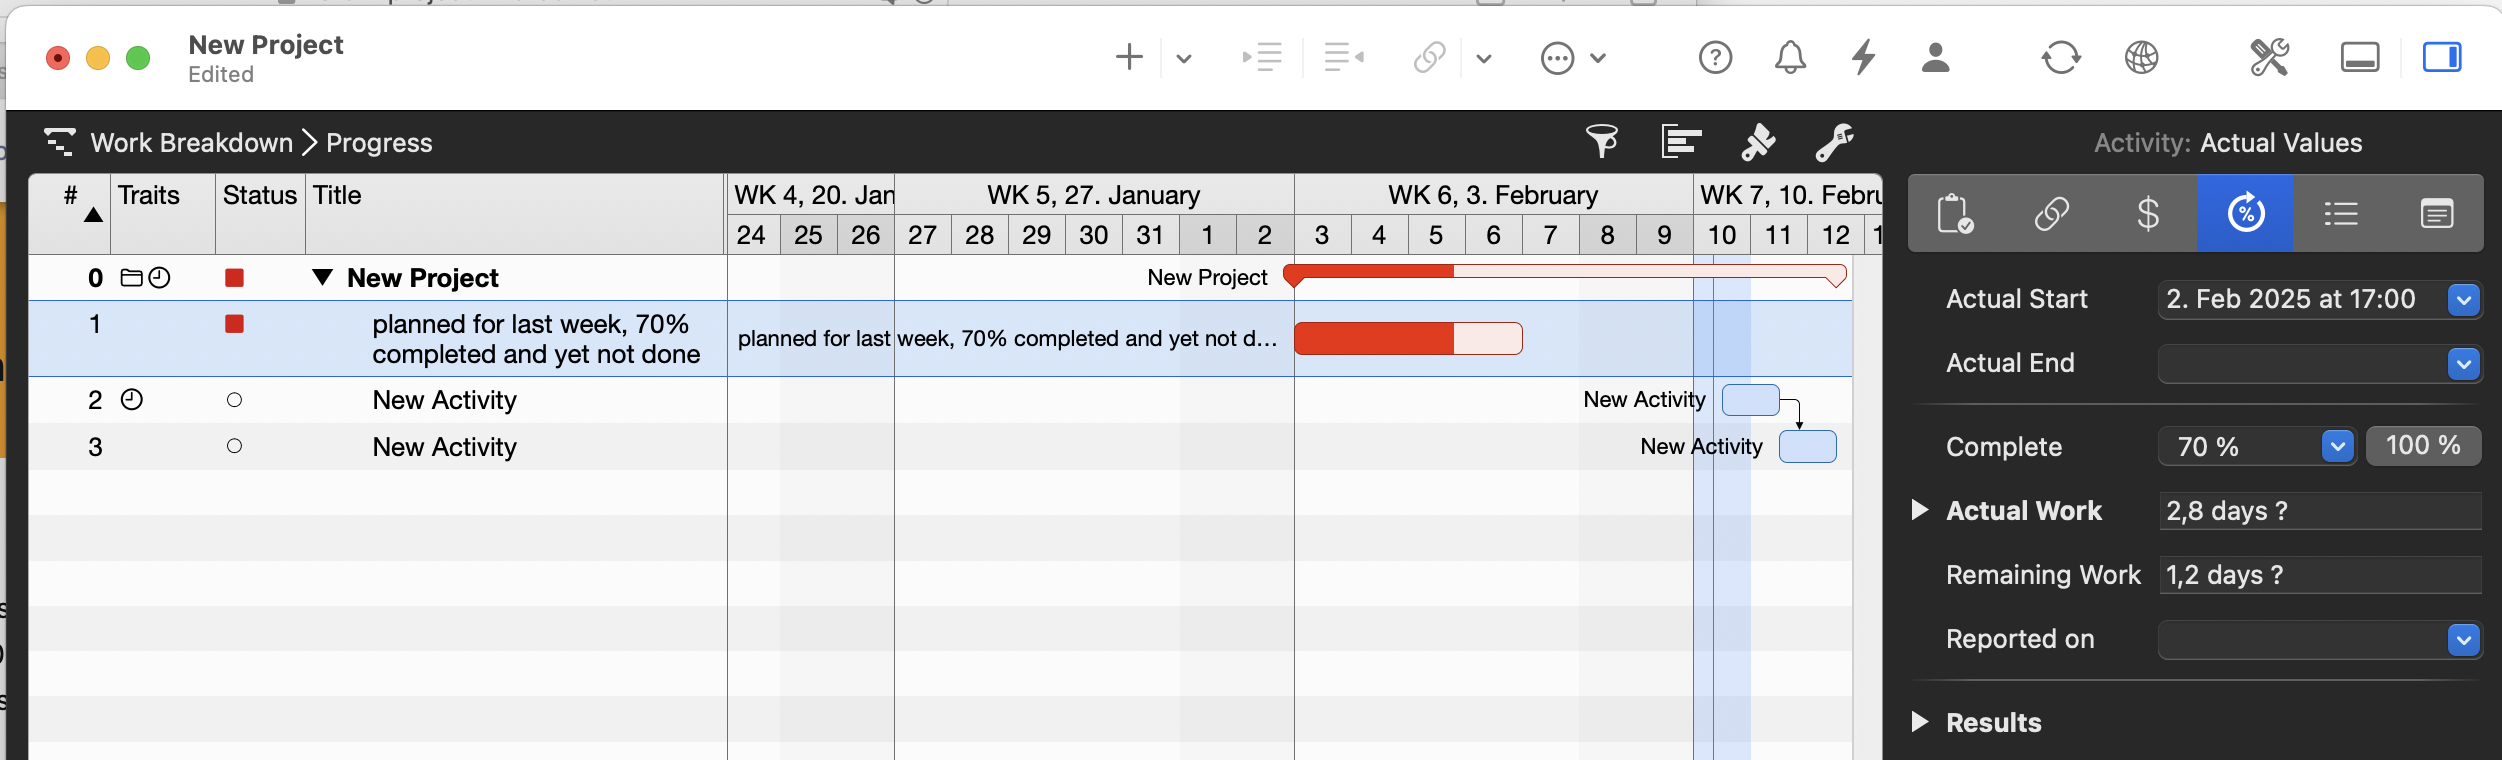Toggle the right sidebar inspector panel
This screenshot has height=760, width=2502.
(x=2442, y=57)
